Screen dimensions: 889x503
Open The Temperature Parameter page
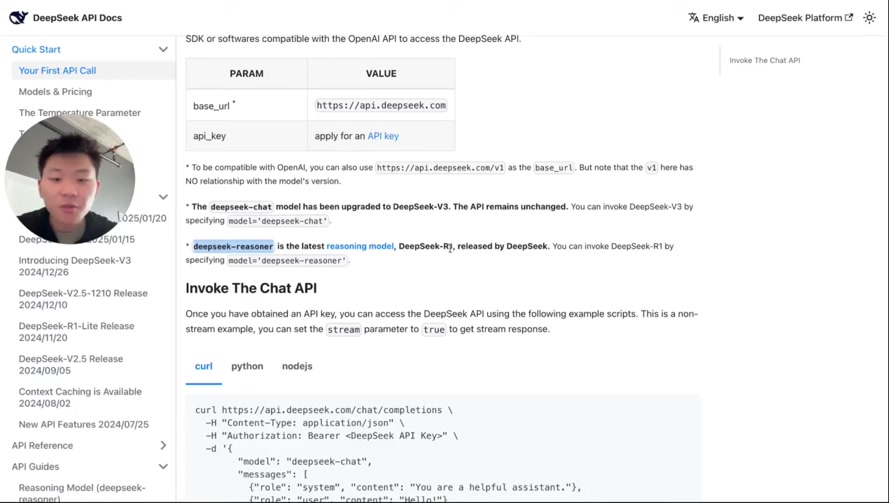tap(79, 112)
